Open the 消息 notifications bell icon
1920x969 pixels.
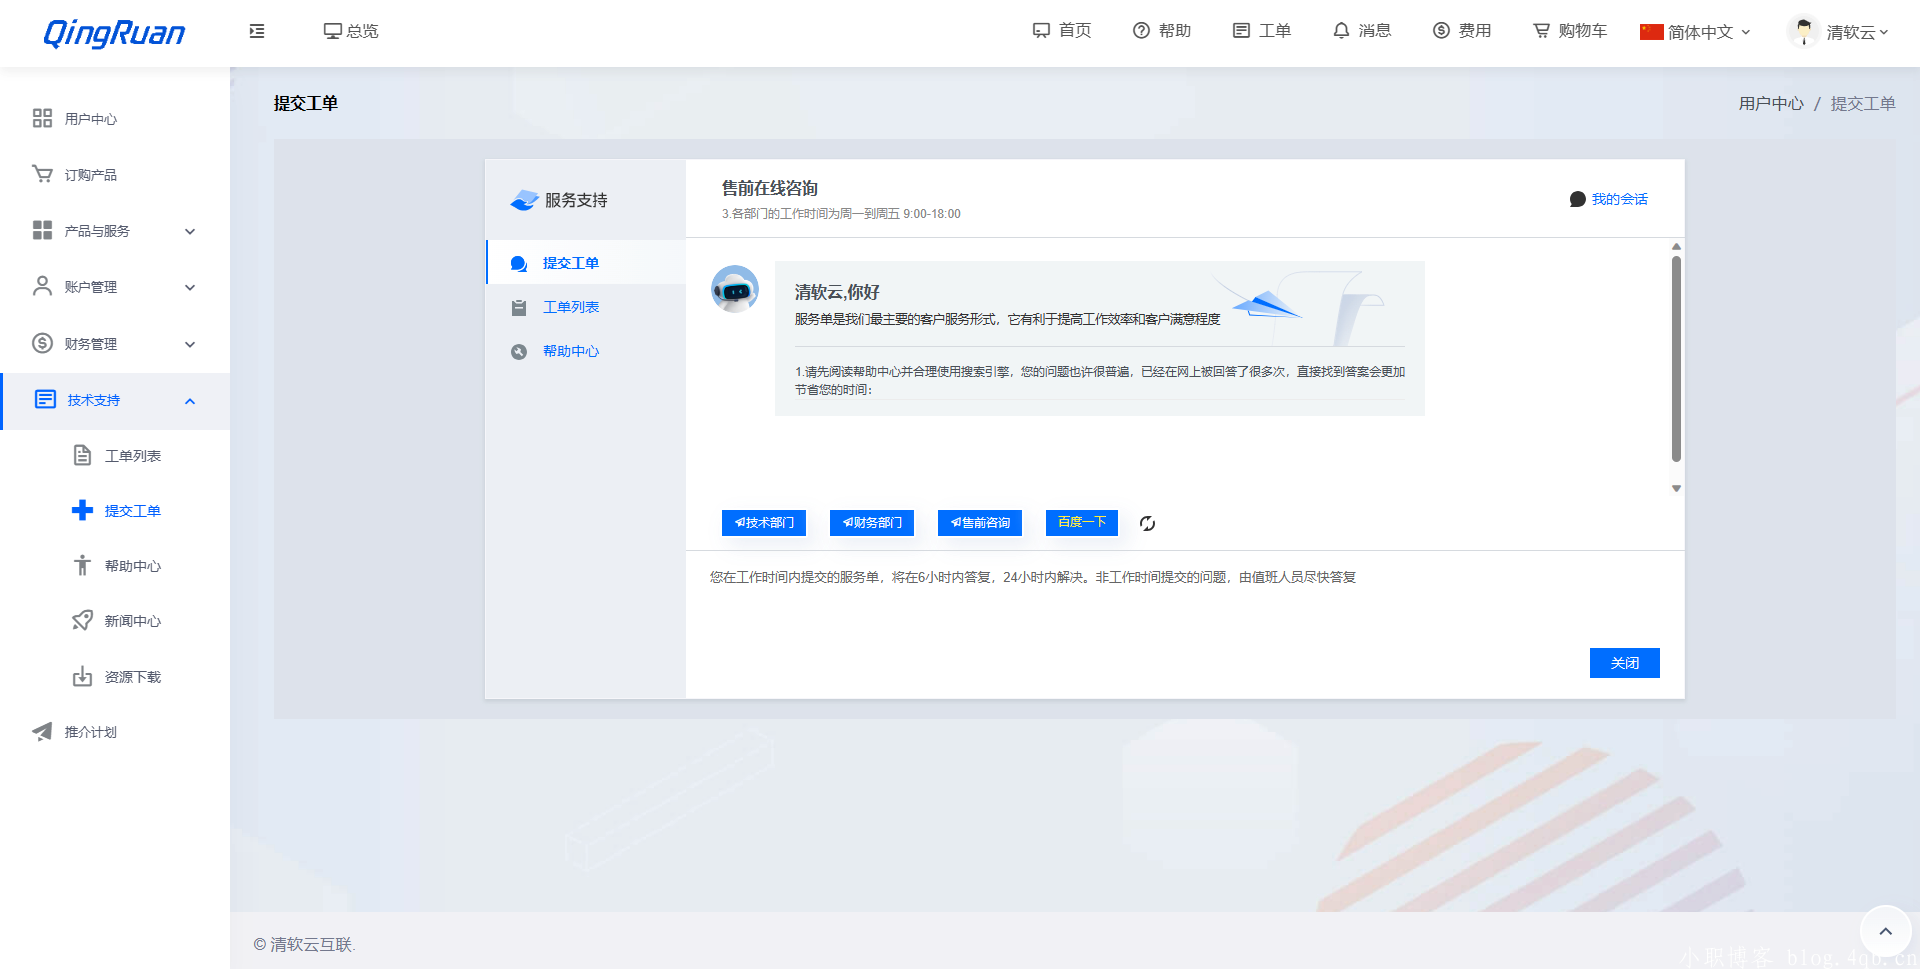(1342, 31)
